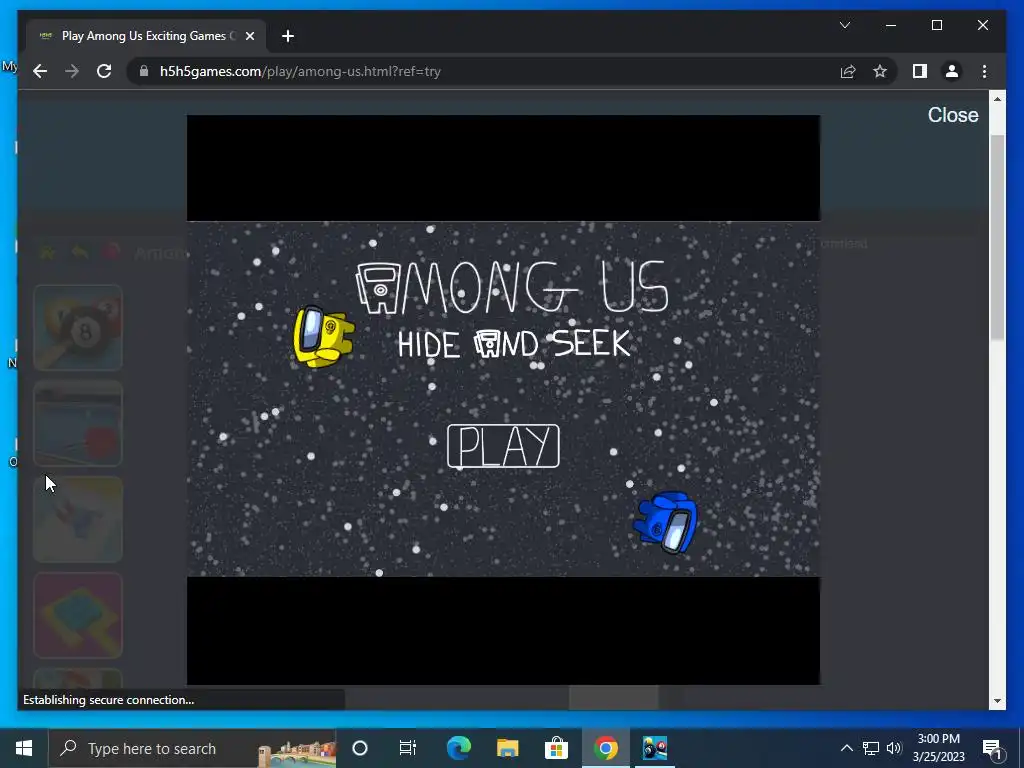
Task: Share this page icon in address bar
Action: pyautogui.click(x=848, y=71)
